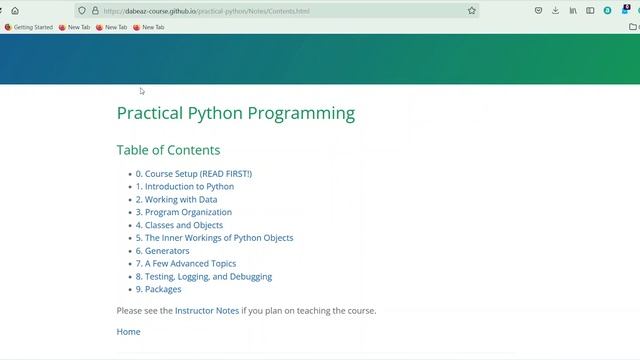Click the Save to Pocket icon
The width and height of the screenshot is (640, 360).
click(x=538, y=11)
